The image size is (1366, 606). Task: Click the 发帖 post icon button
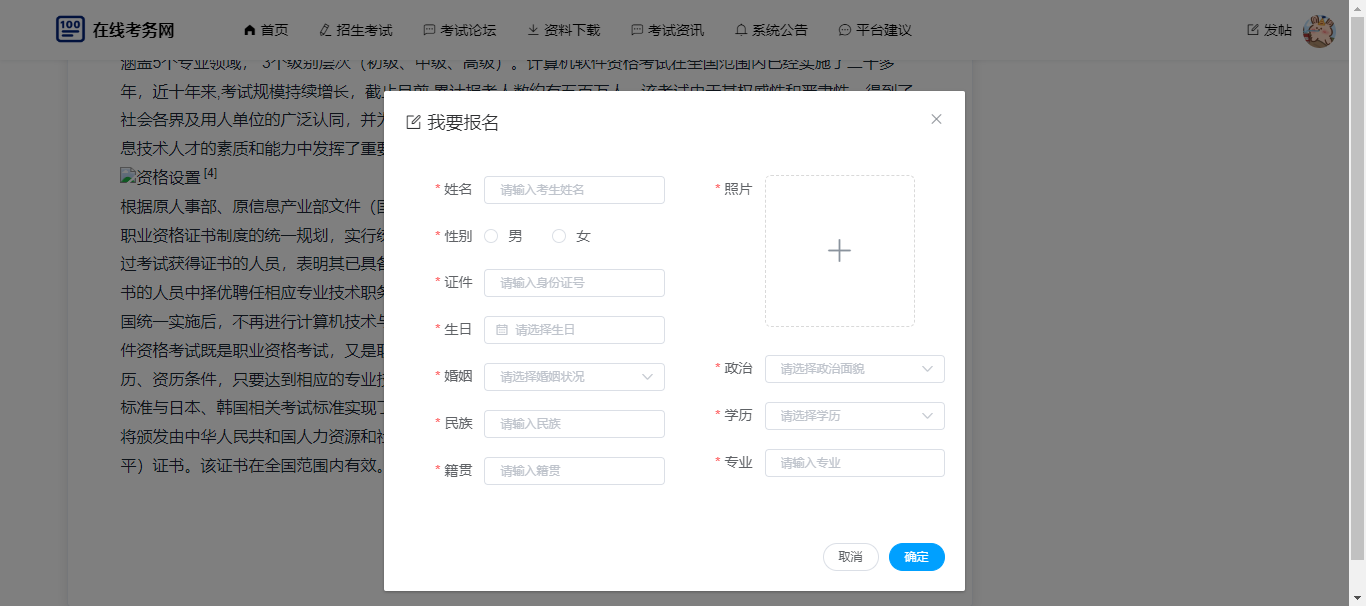tap(1269, 30)
